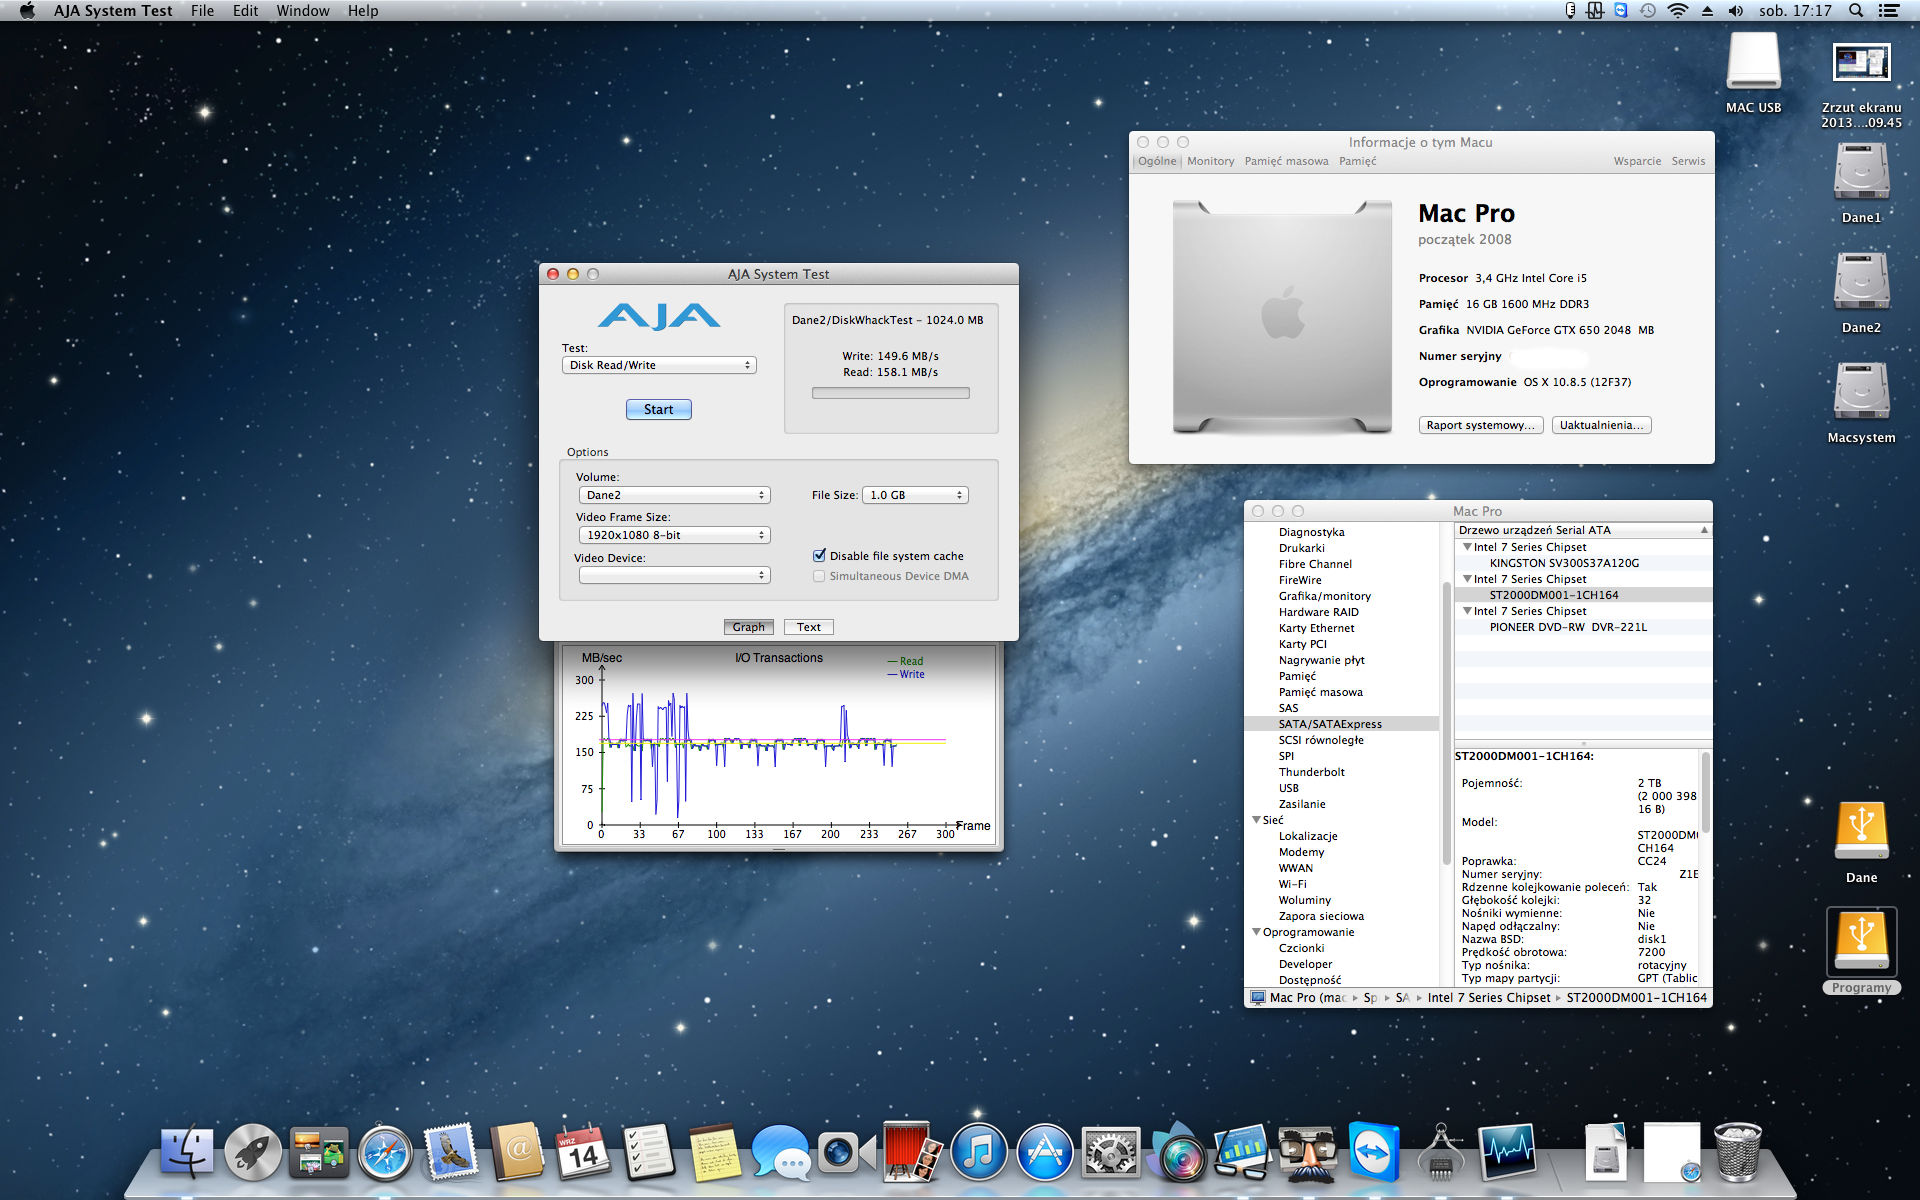The image size is (1920, 1200).
Task: Switch to the Pamięć masowa tab
Action: (x=1286, y=161)
